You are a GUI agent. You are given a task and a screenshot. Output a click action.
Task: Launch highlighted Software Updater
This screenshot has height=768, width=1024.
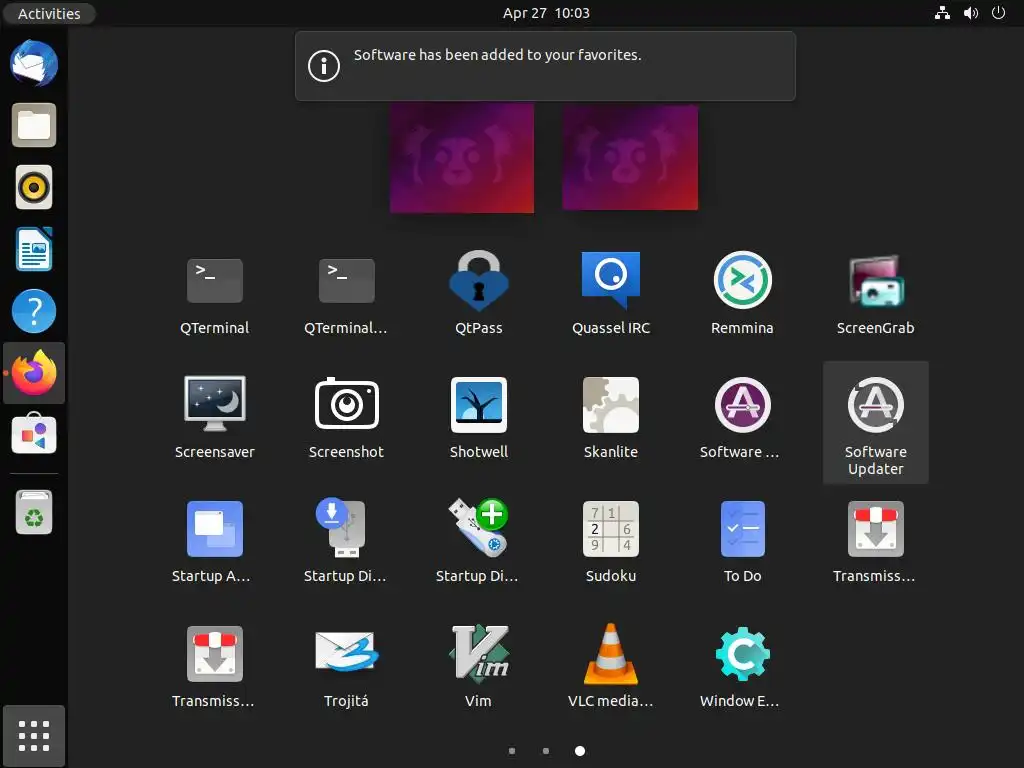[x=876, y=423]
